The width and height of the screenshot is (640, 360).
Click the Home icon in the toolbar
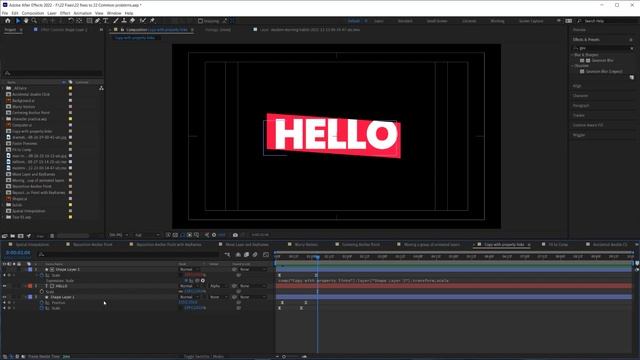point(7,20)
